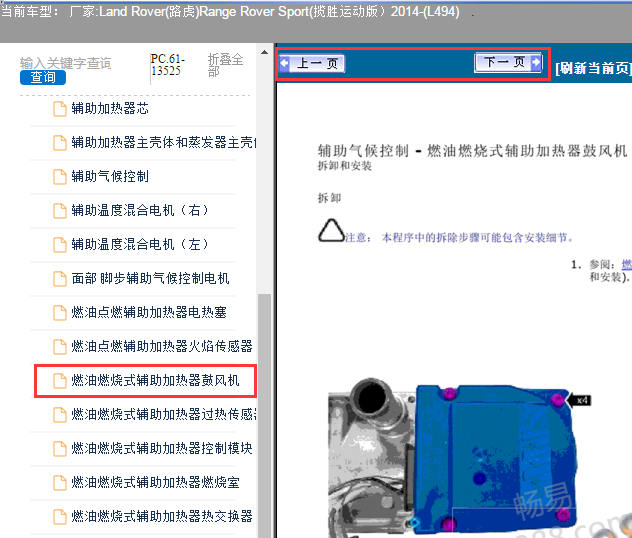Open 燃油燃烧式辅助加热器热交换器

pos(162,516)
